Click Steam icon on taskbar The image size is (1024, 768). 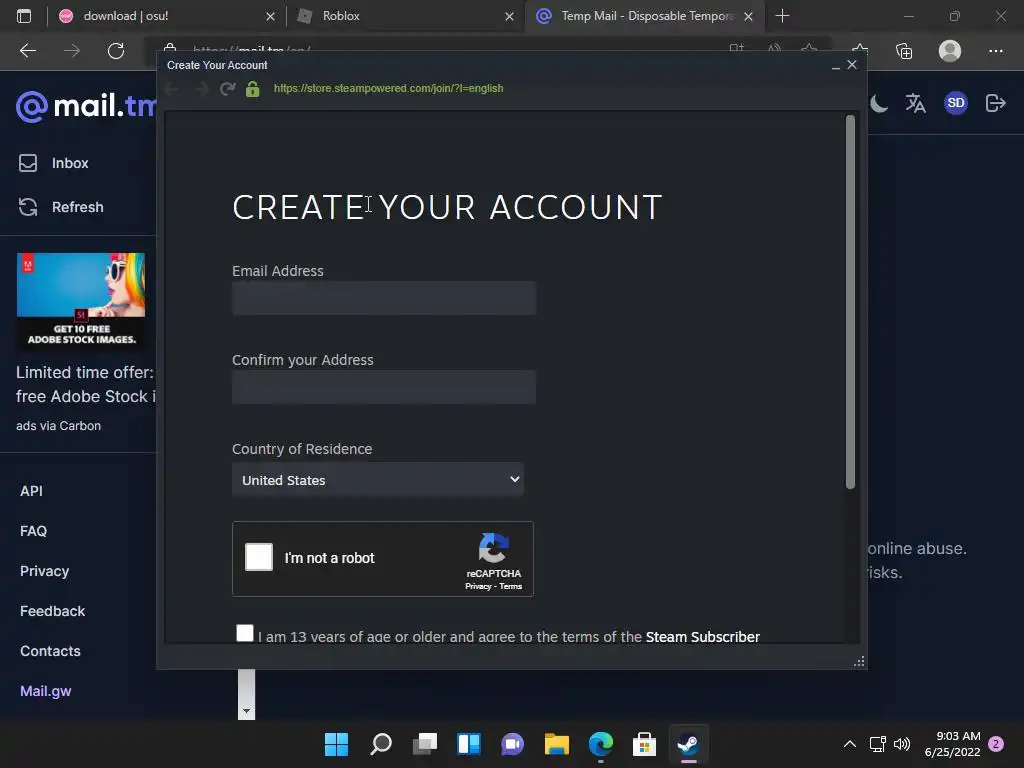(x=688, y=744)
